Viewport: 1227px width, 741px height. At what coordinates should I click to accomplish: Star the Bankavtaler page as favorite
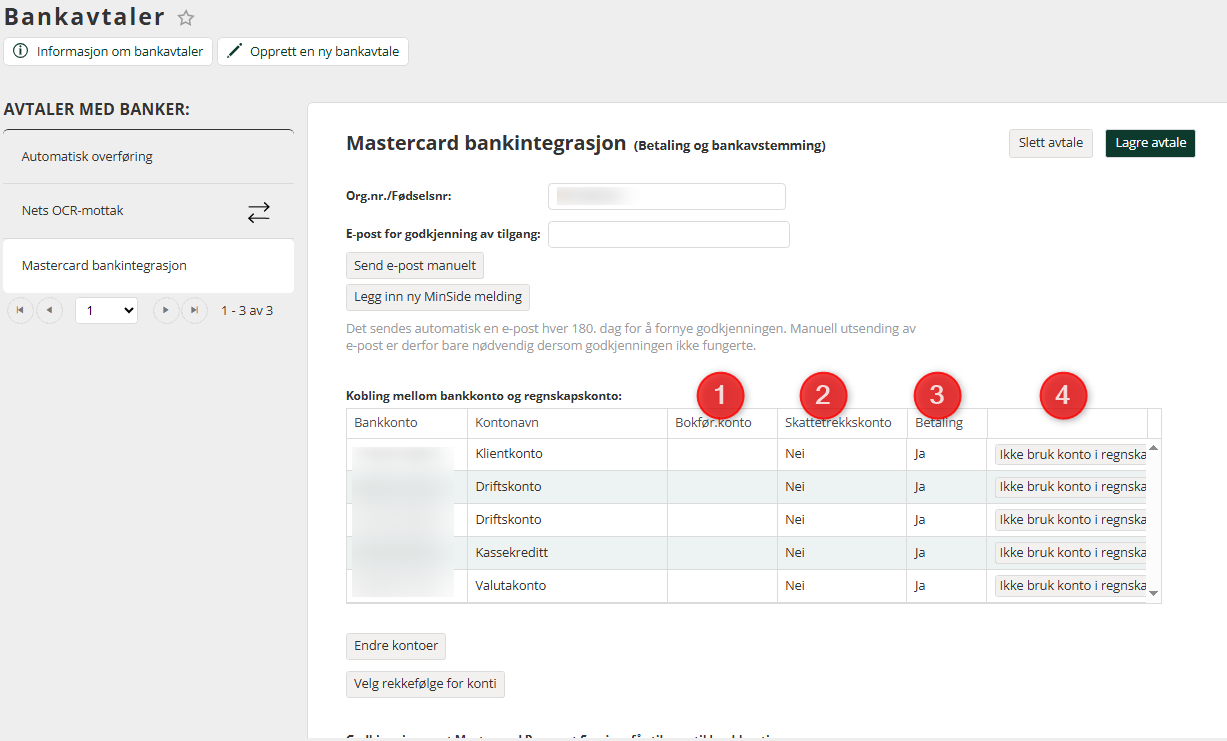186,17
